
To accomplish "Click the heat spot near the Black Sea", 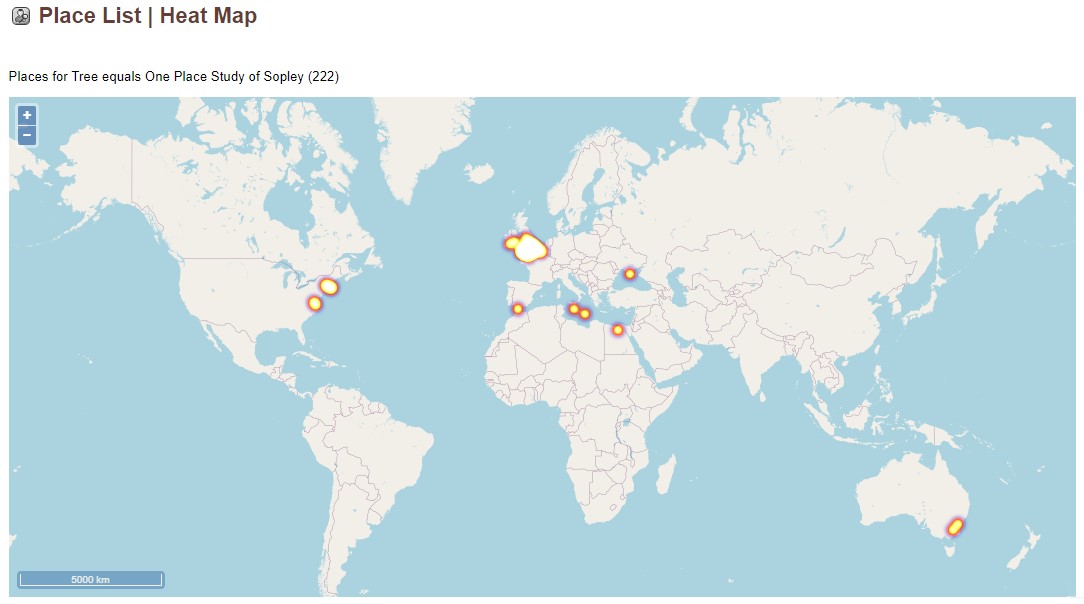I will (x=630, y=274).
